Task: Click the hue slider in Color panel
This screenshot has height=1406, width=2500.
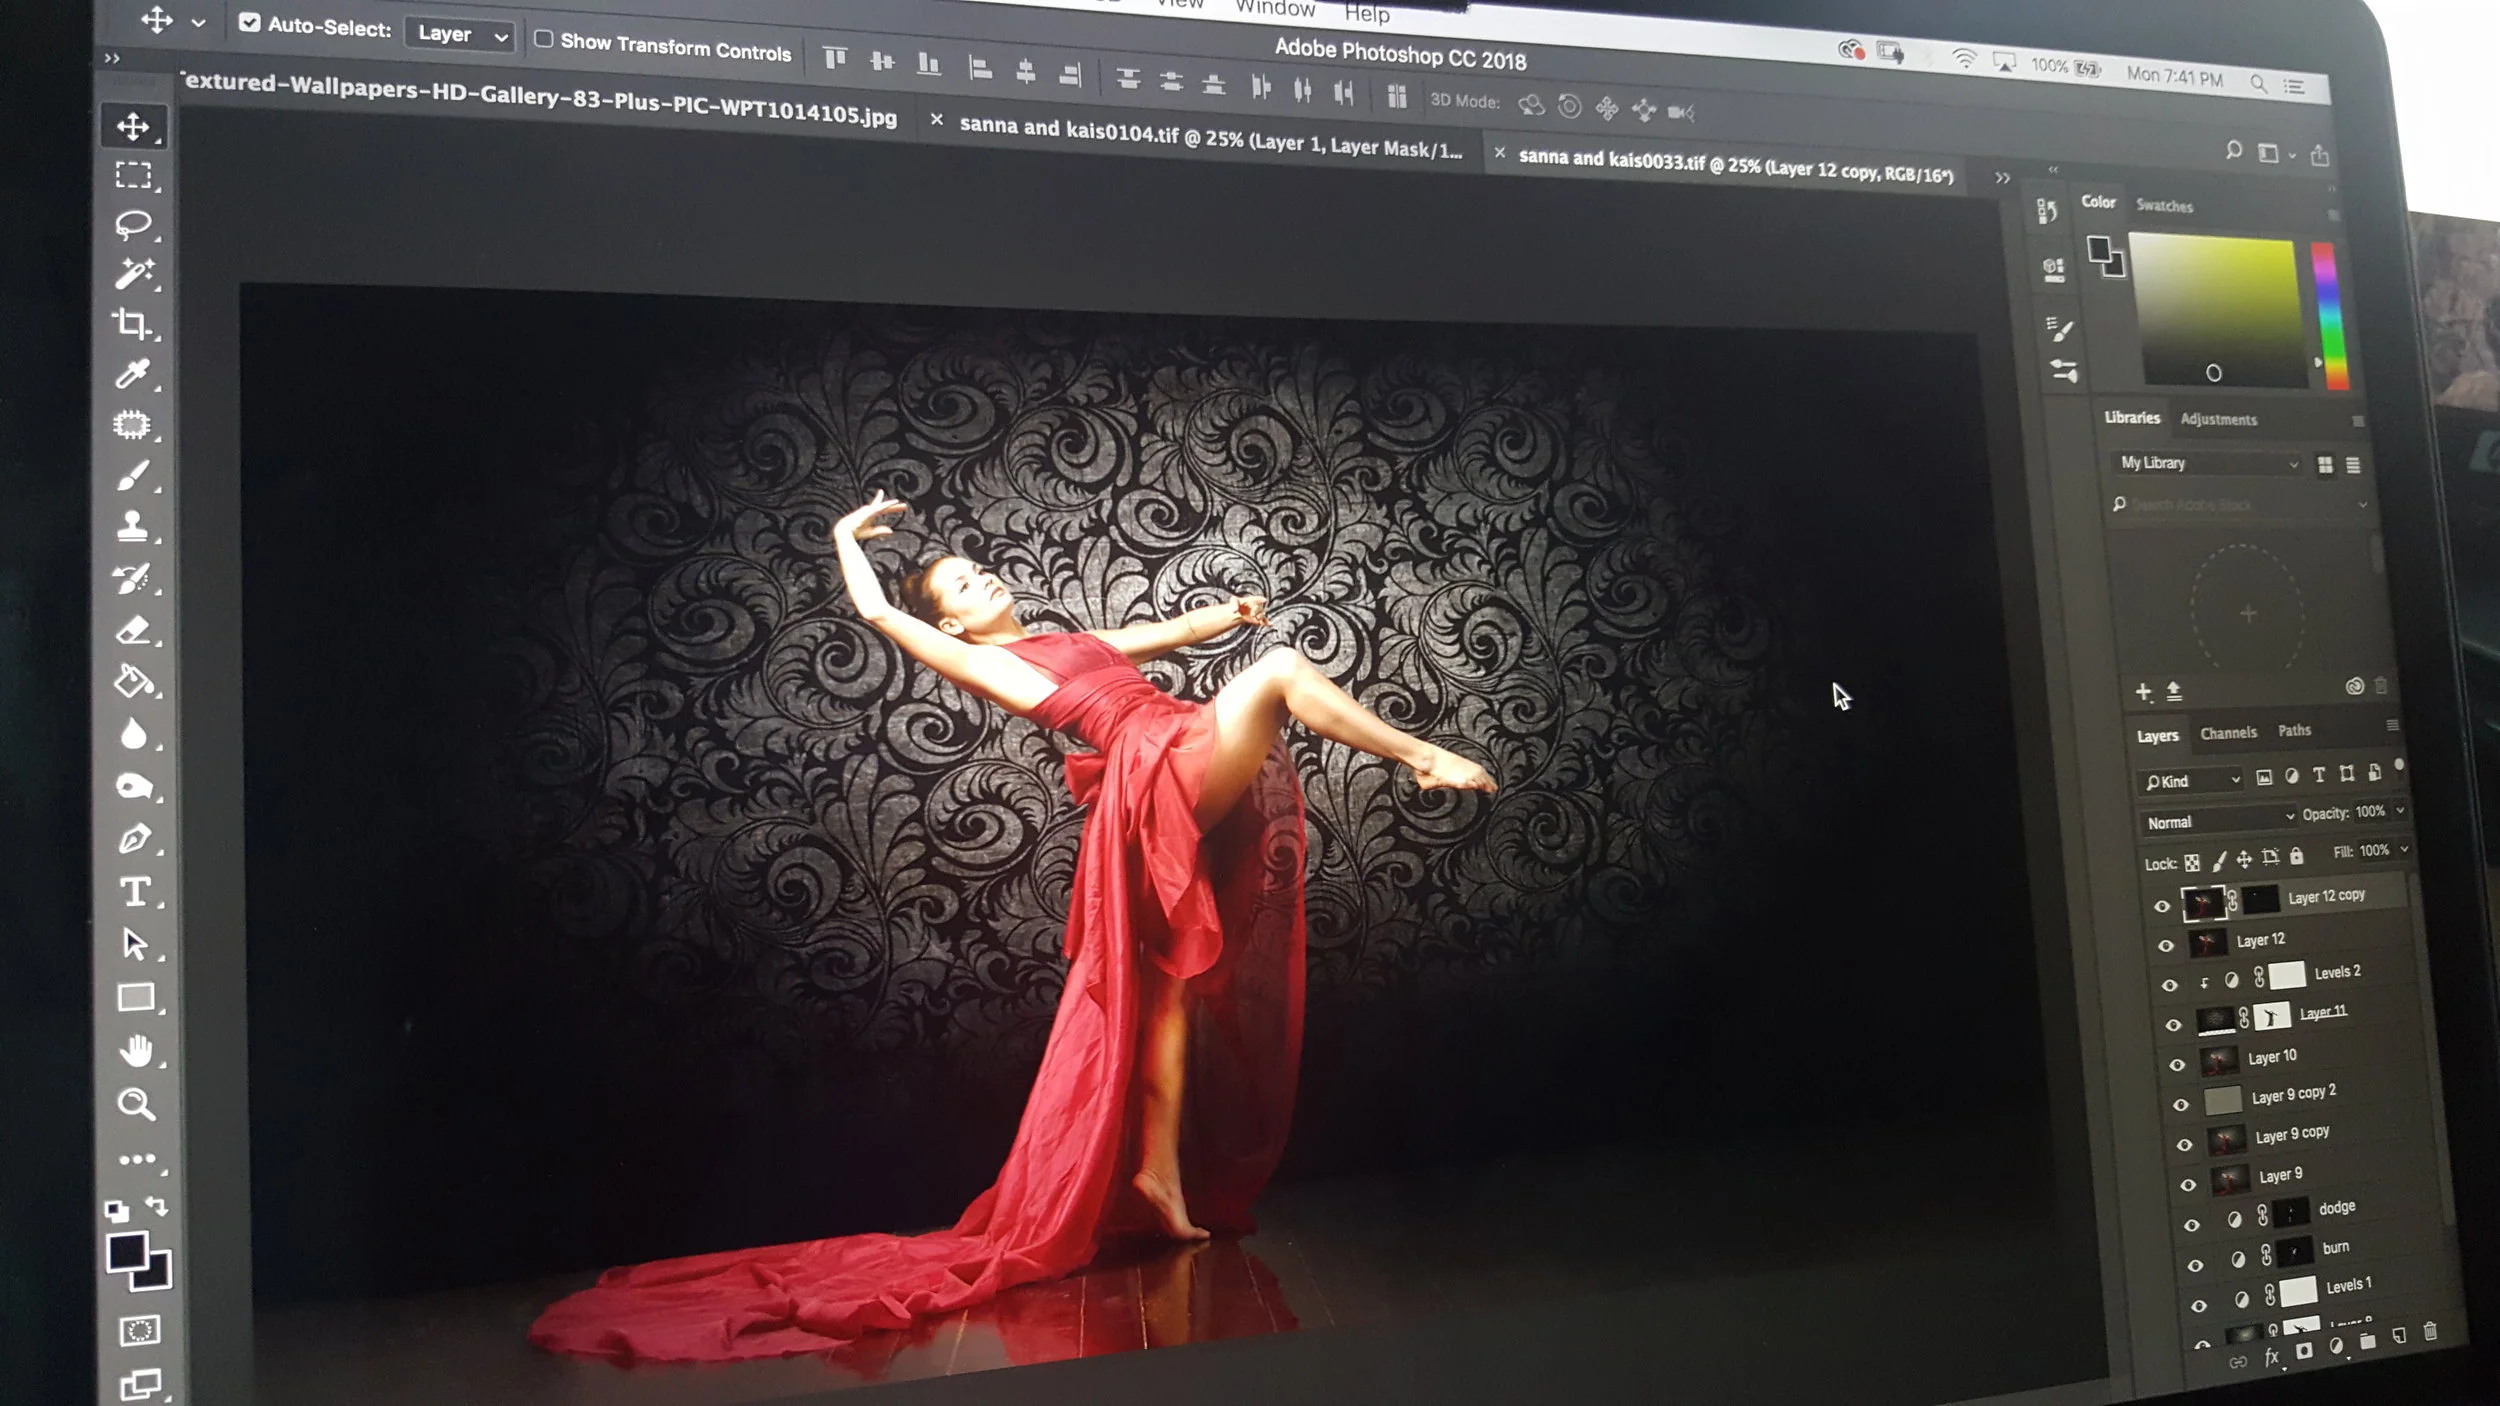Action: pos(2329,315)
